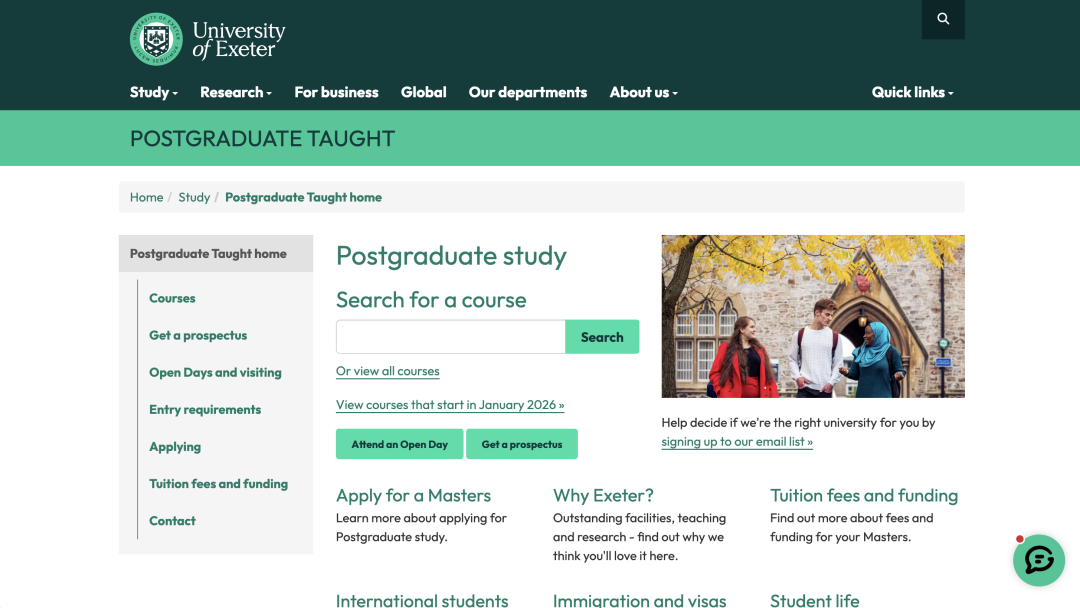Click the search magnifier icon in header
This screenshot has width=1080, height=608.
click(x=943, y=19)
